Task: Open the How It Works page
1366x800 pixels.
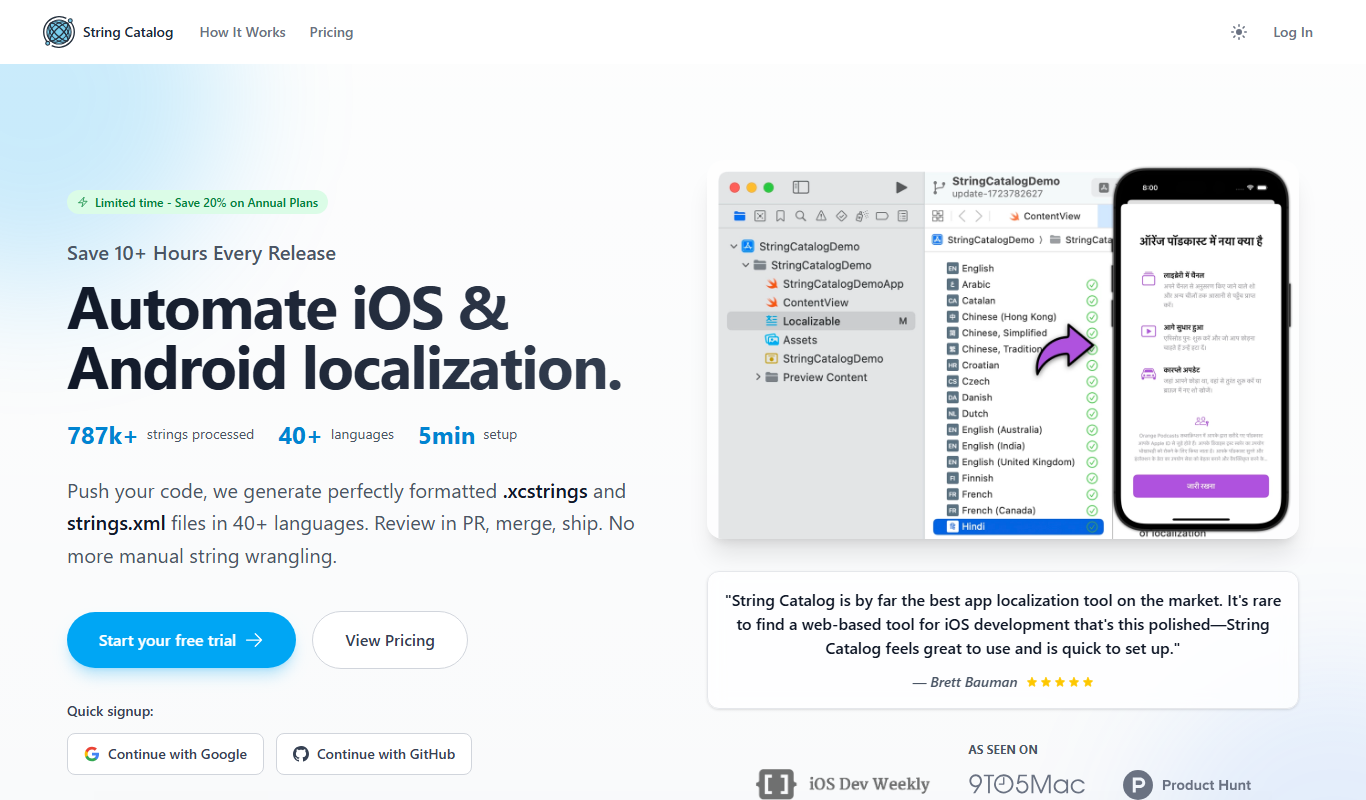Action: [x=242, y=32]
